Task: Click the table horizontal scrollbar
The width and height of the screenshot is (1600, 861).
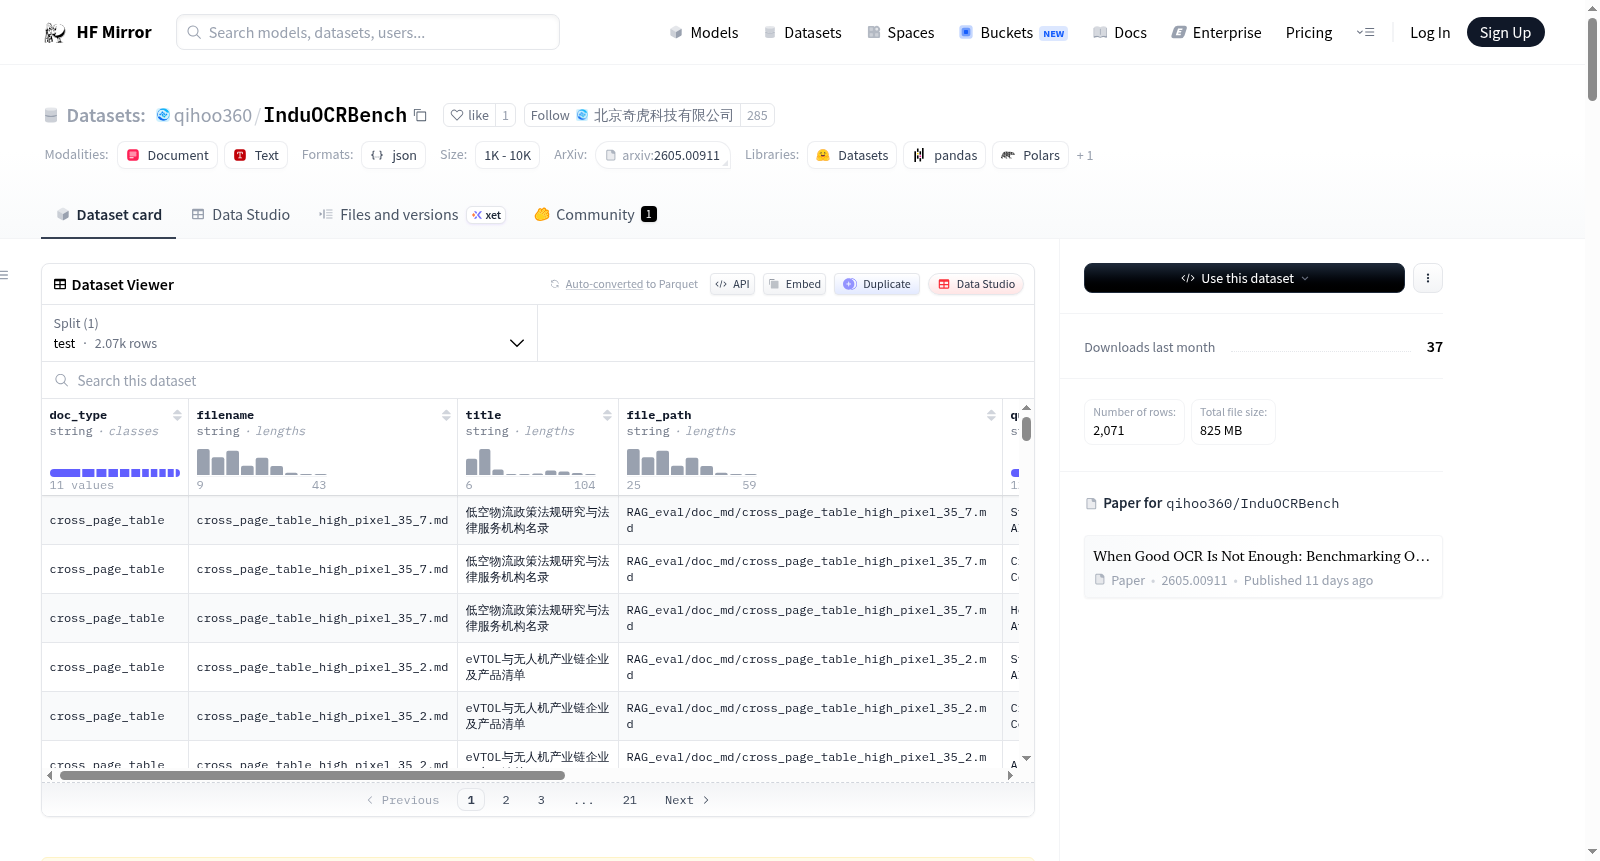Action: tap(312, 776)
